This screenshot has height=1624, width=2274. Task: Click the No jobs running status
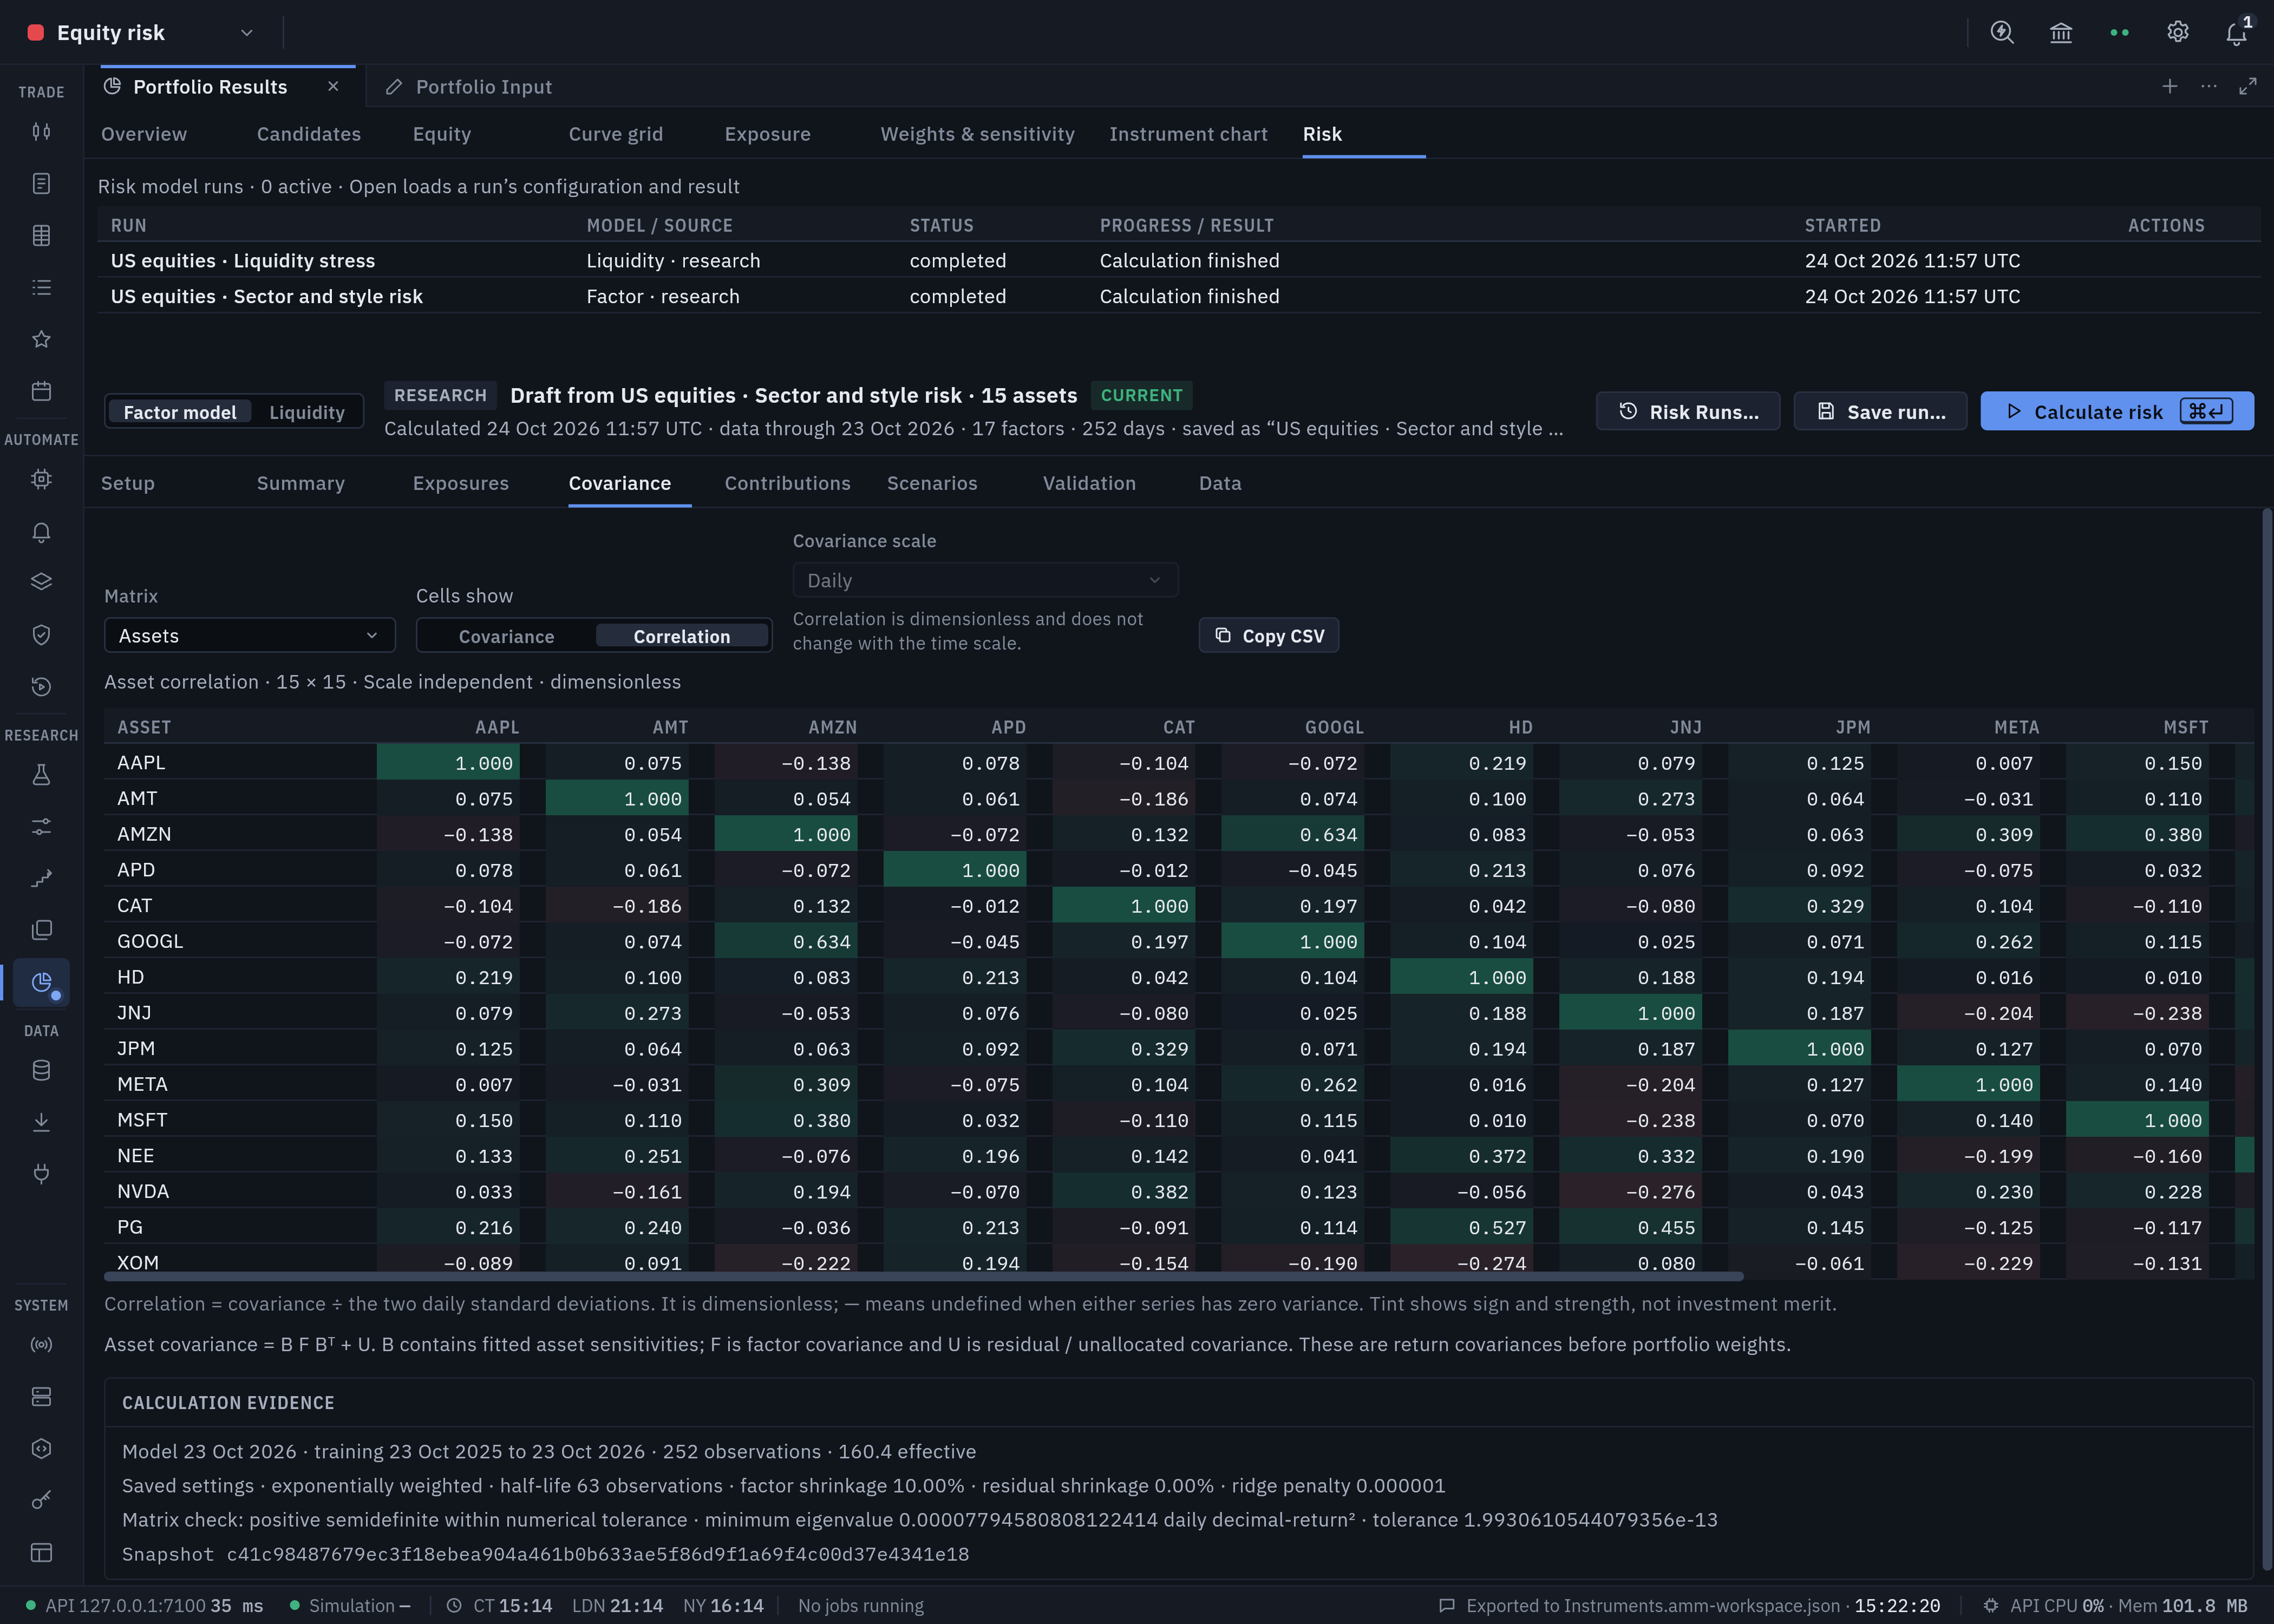[860, 1606]
